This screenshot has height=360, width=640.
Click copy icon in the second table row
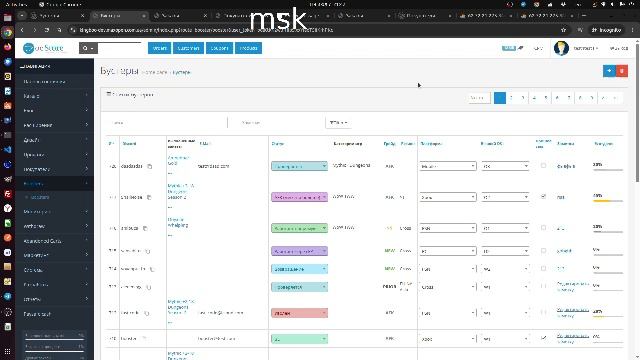149,197
